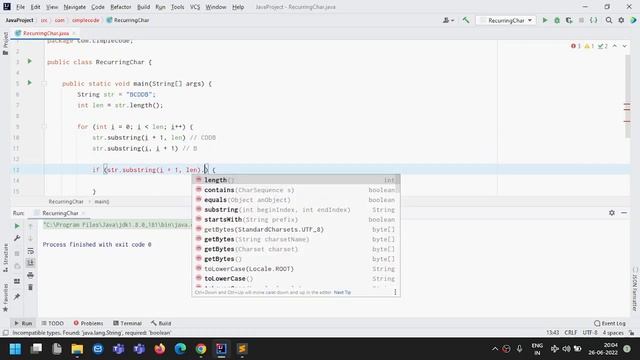Open Windows Start menu
The width and height of the screenshot is (640, 360).
coord(15,349)
